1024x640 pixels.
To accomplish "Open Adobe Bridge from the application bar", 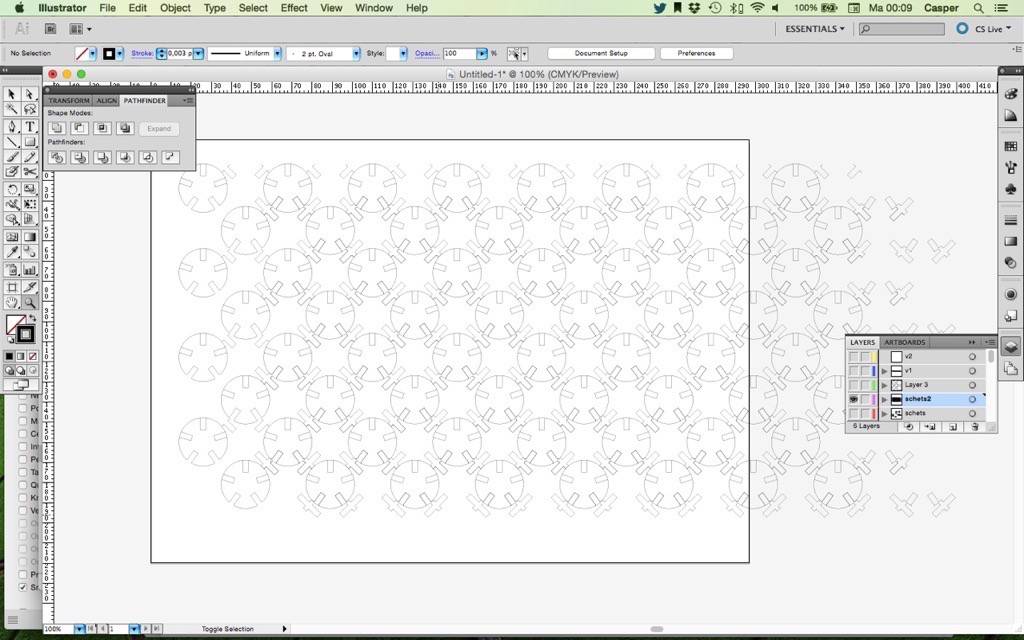I will (x=50, y=29).
